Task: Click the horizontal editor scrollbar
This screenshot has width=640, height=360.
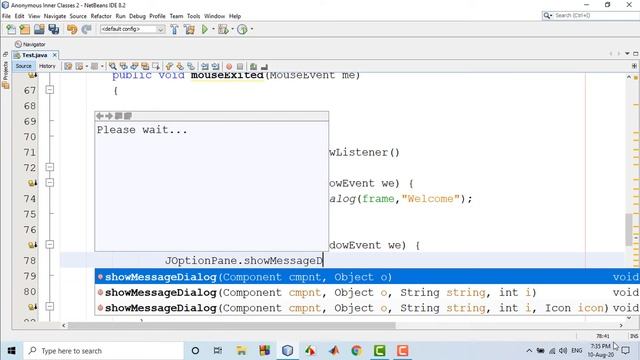Action: tap(232, 325)
